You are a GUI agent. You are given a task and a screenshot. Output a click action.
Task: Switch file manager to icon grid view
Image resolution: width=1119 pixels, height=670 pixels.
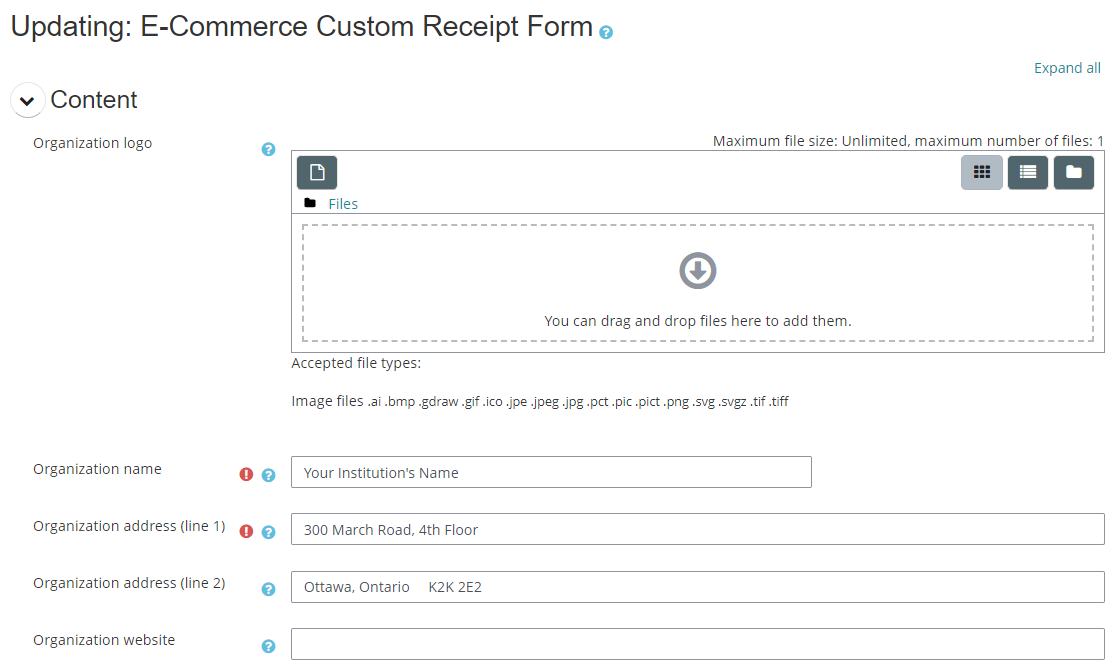tap(981, 172)
